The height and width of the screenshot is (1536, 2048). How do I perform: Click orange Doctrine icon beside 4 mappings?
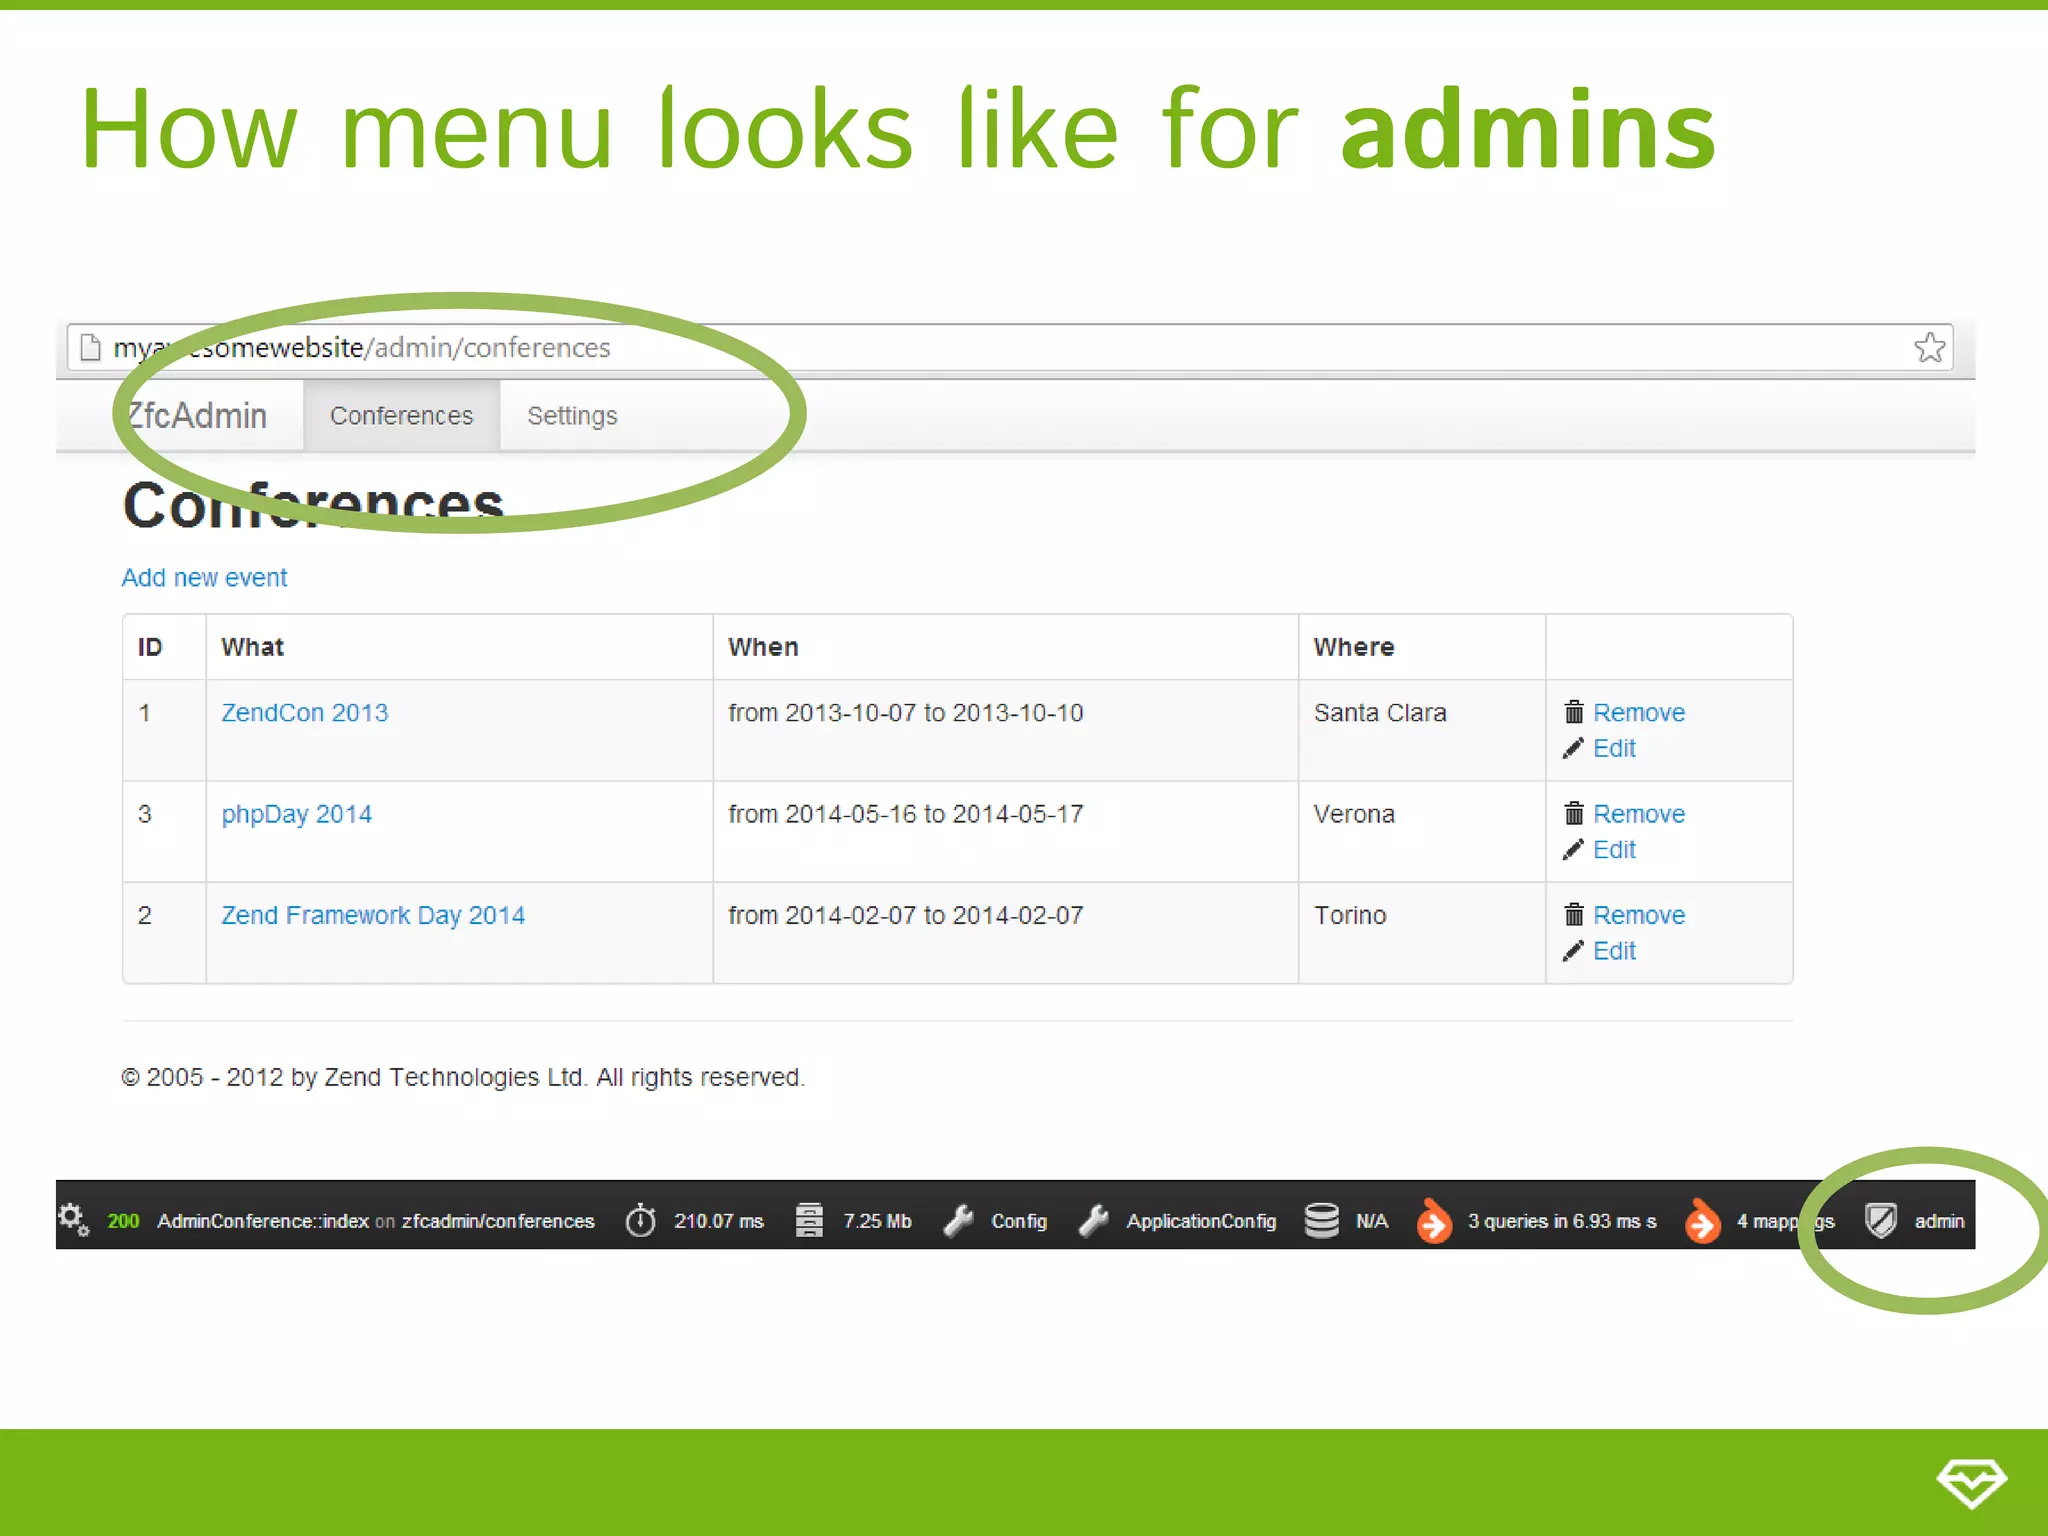pos(1702,1220)
